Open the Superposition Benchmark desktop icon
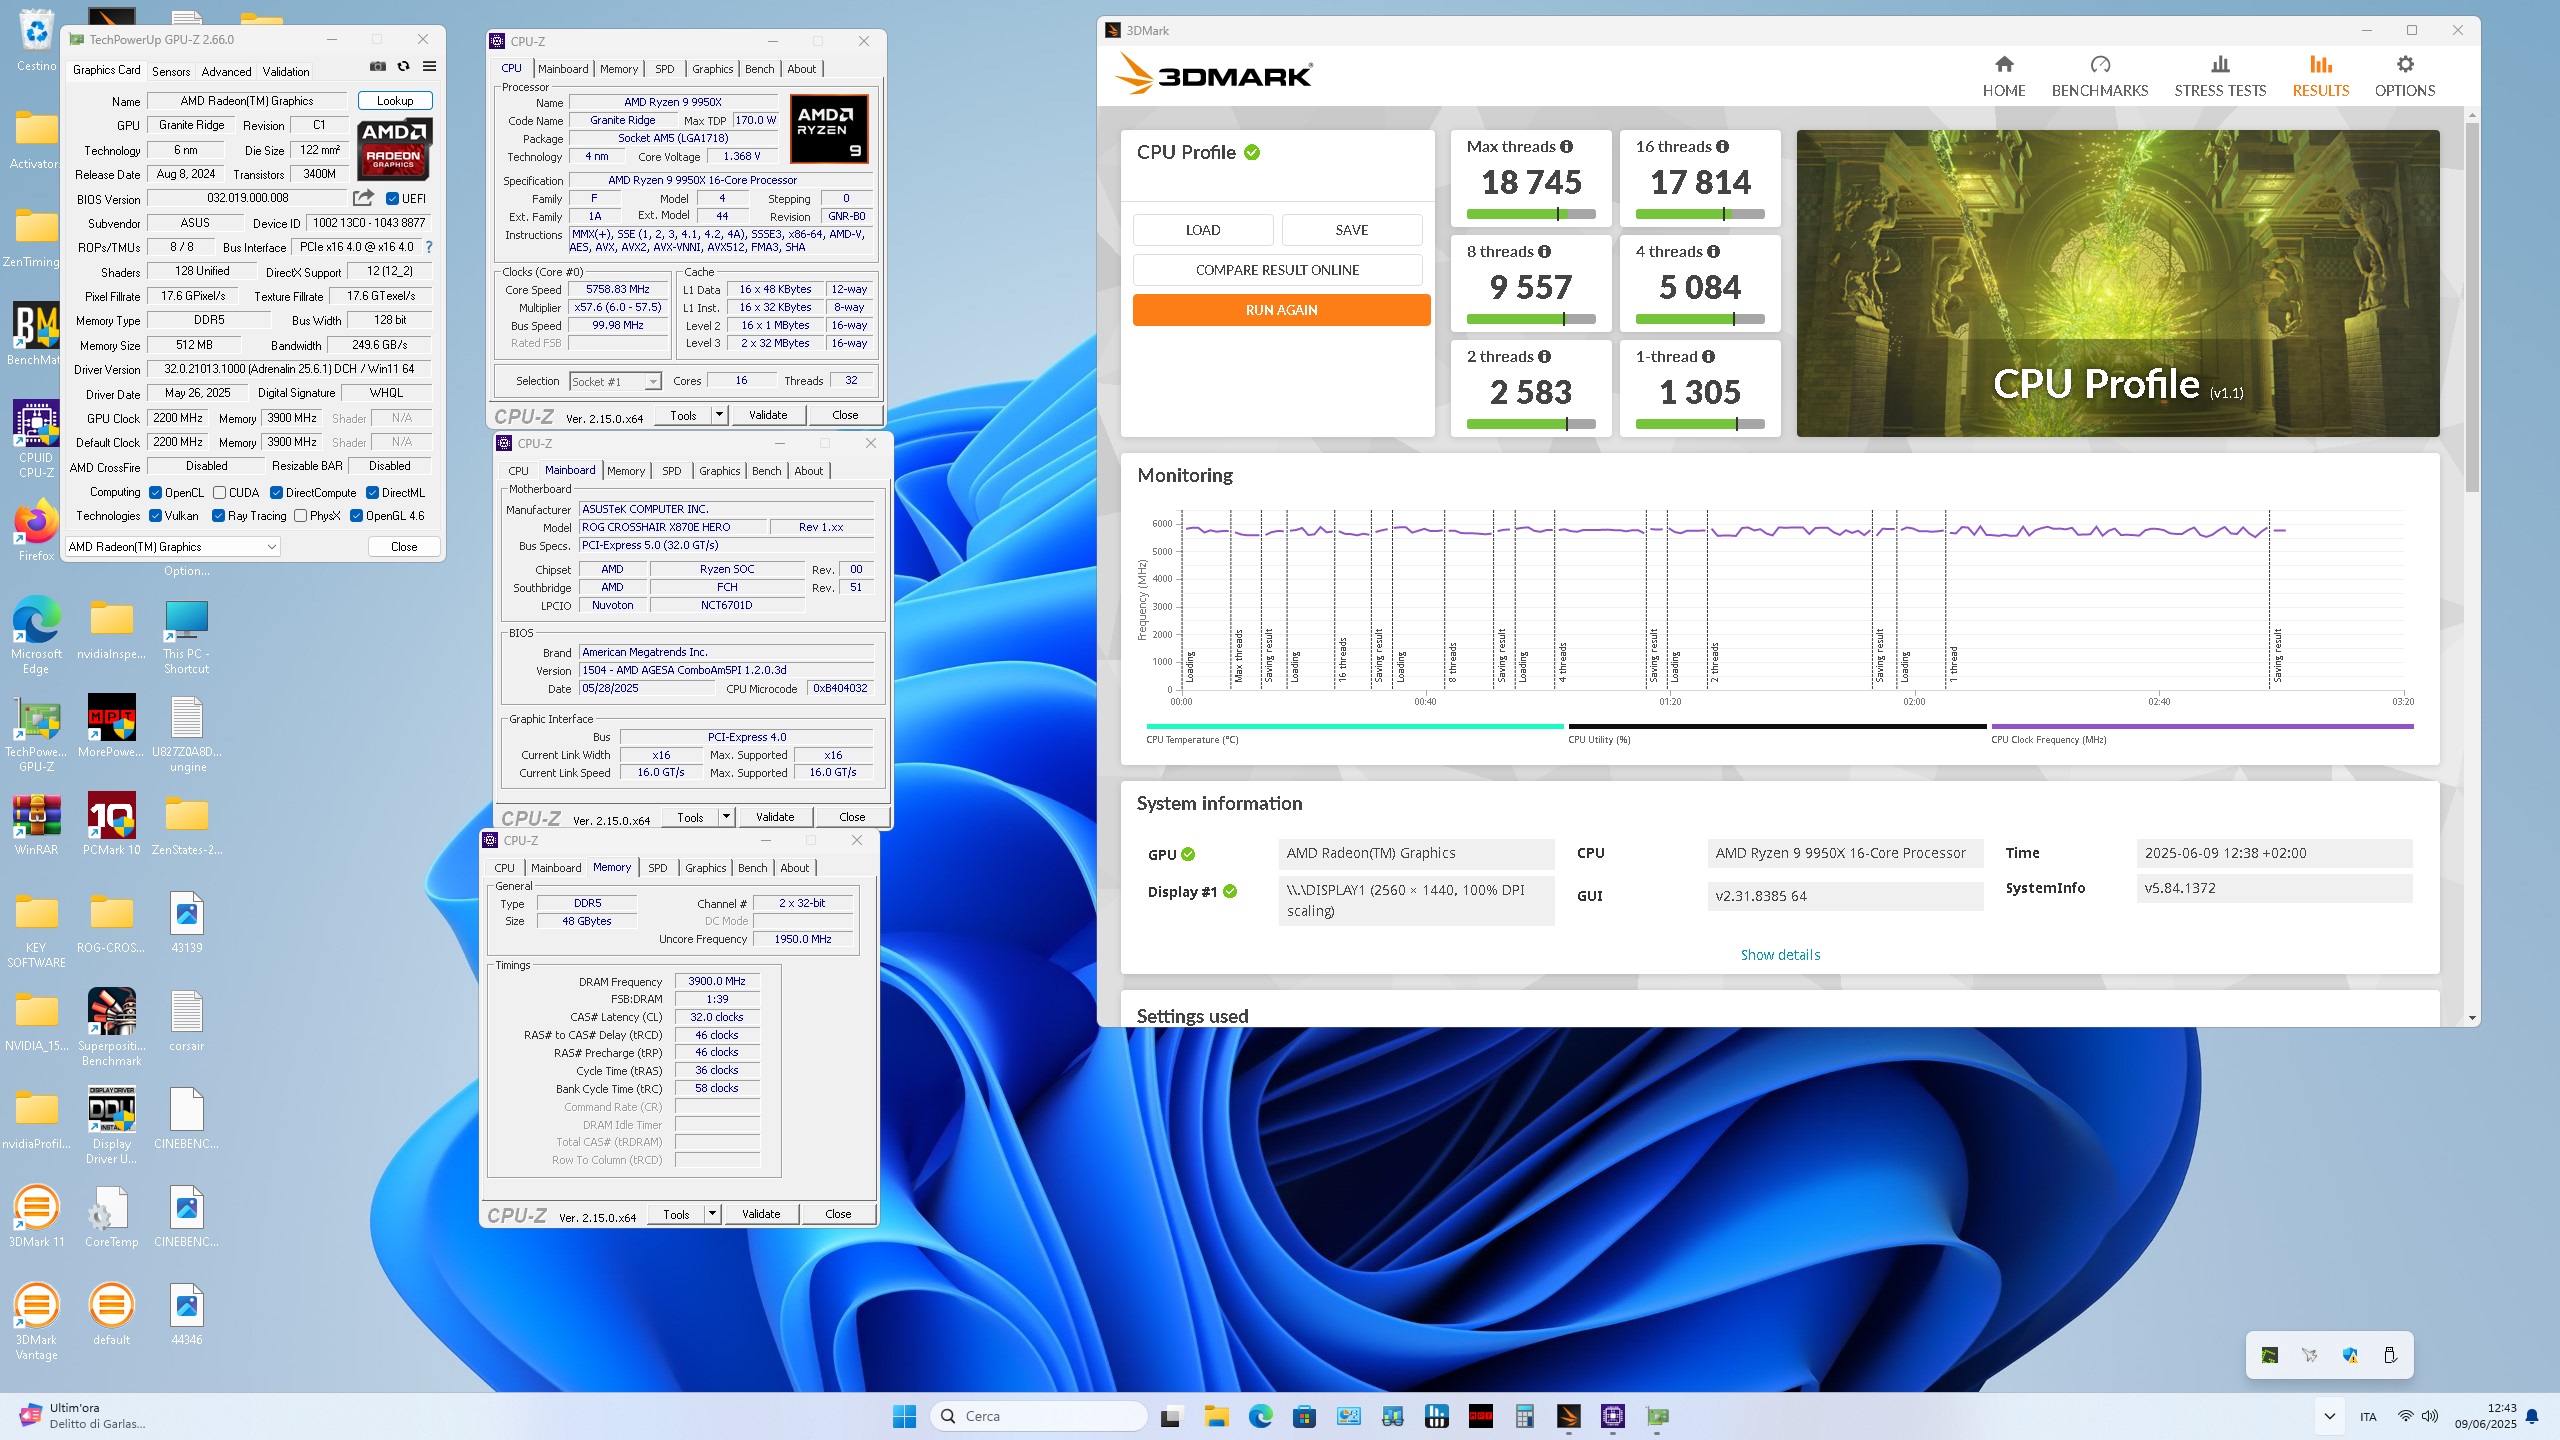This screenshot has width=2560, height=1440. [x=111, y=1026]
